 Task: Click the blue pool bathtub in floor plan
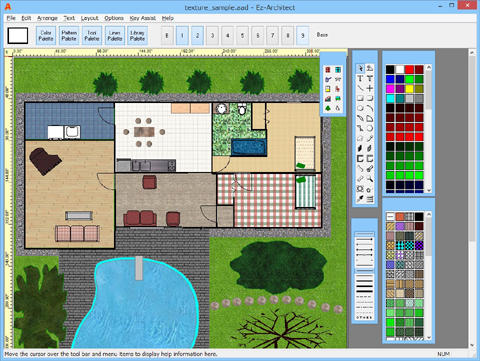coord(249,147)
